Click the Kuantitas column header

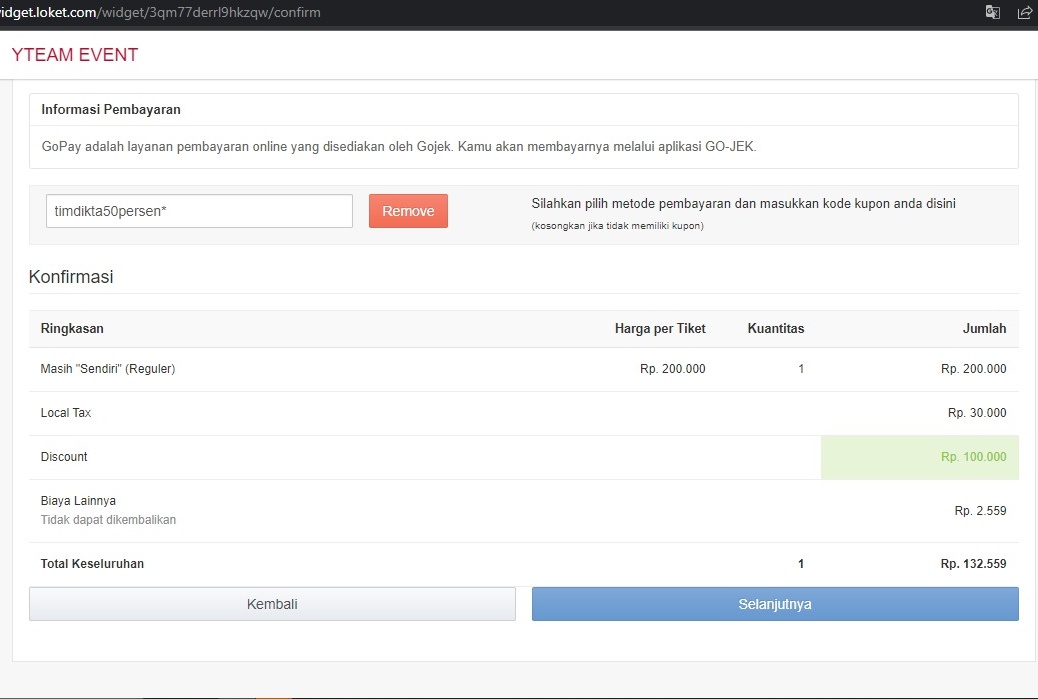776,328
